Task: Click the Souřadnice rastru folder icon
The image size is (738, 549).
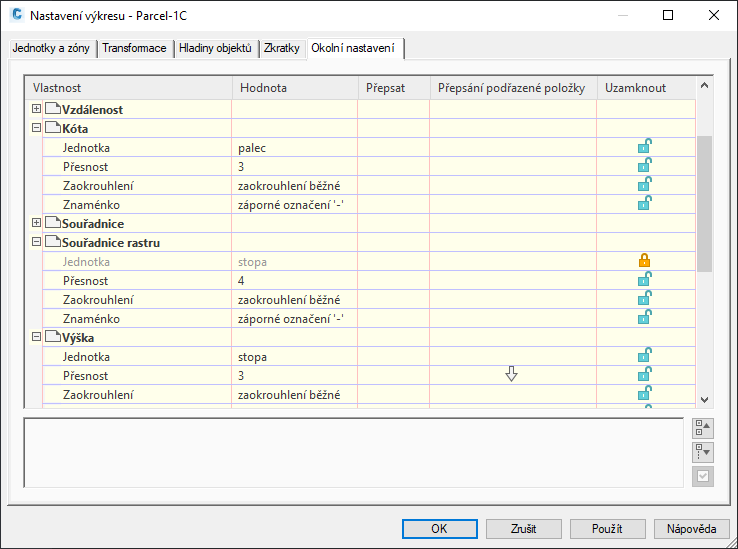Action: [x=53, y=242]
